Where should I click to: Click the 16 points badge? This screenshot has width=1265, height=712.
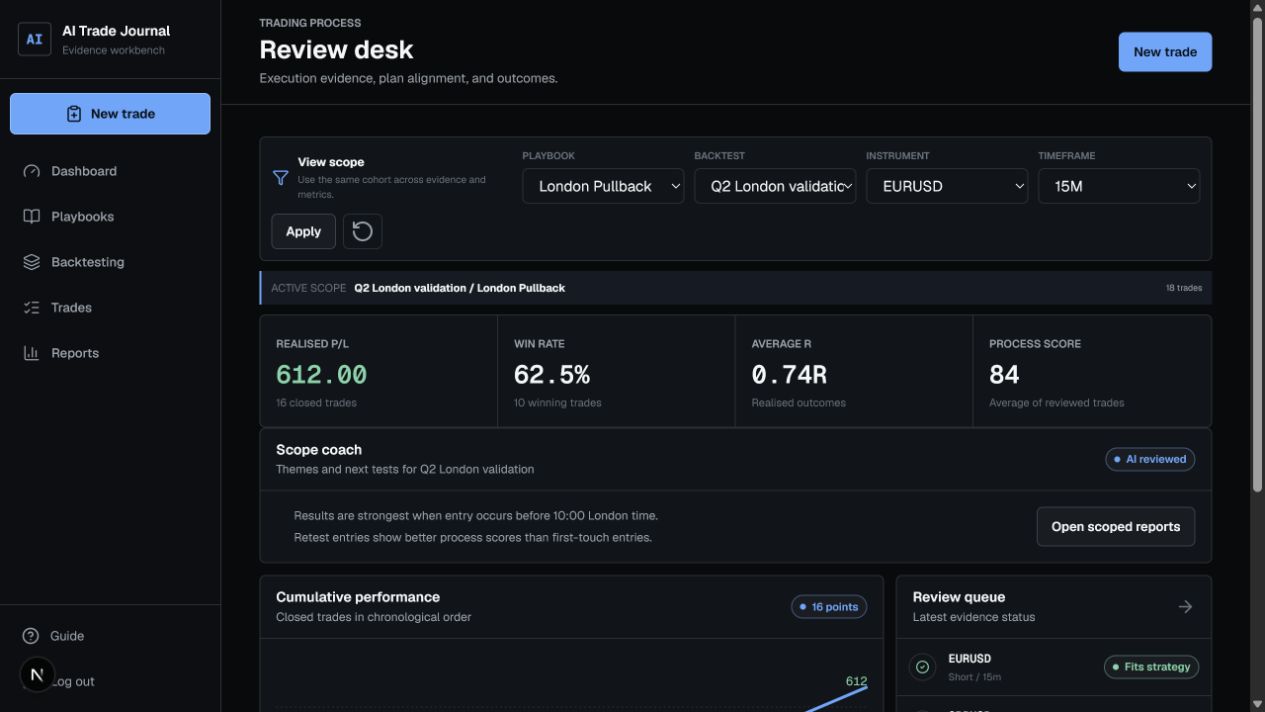point(829,607)
